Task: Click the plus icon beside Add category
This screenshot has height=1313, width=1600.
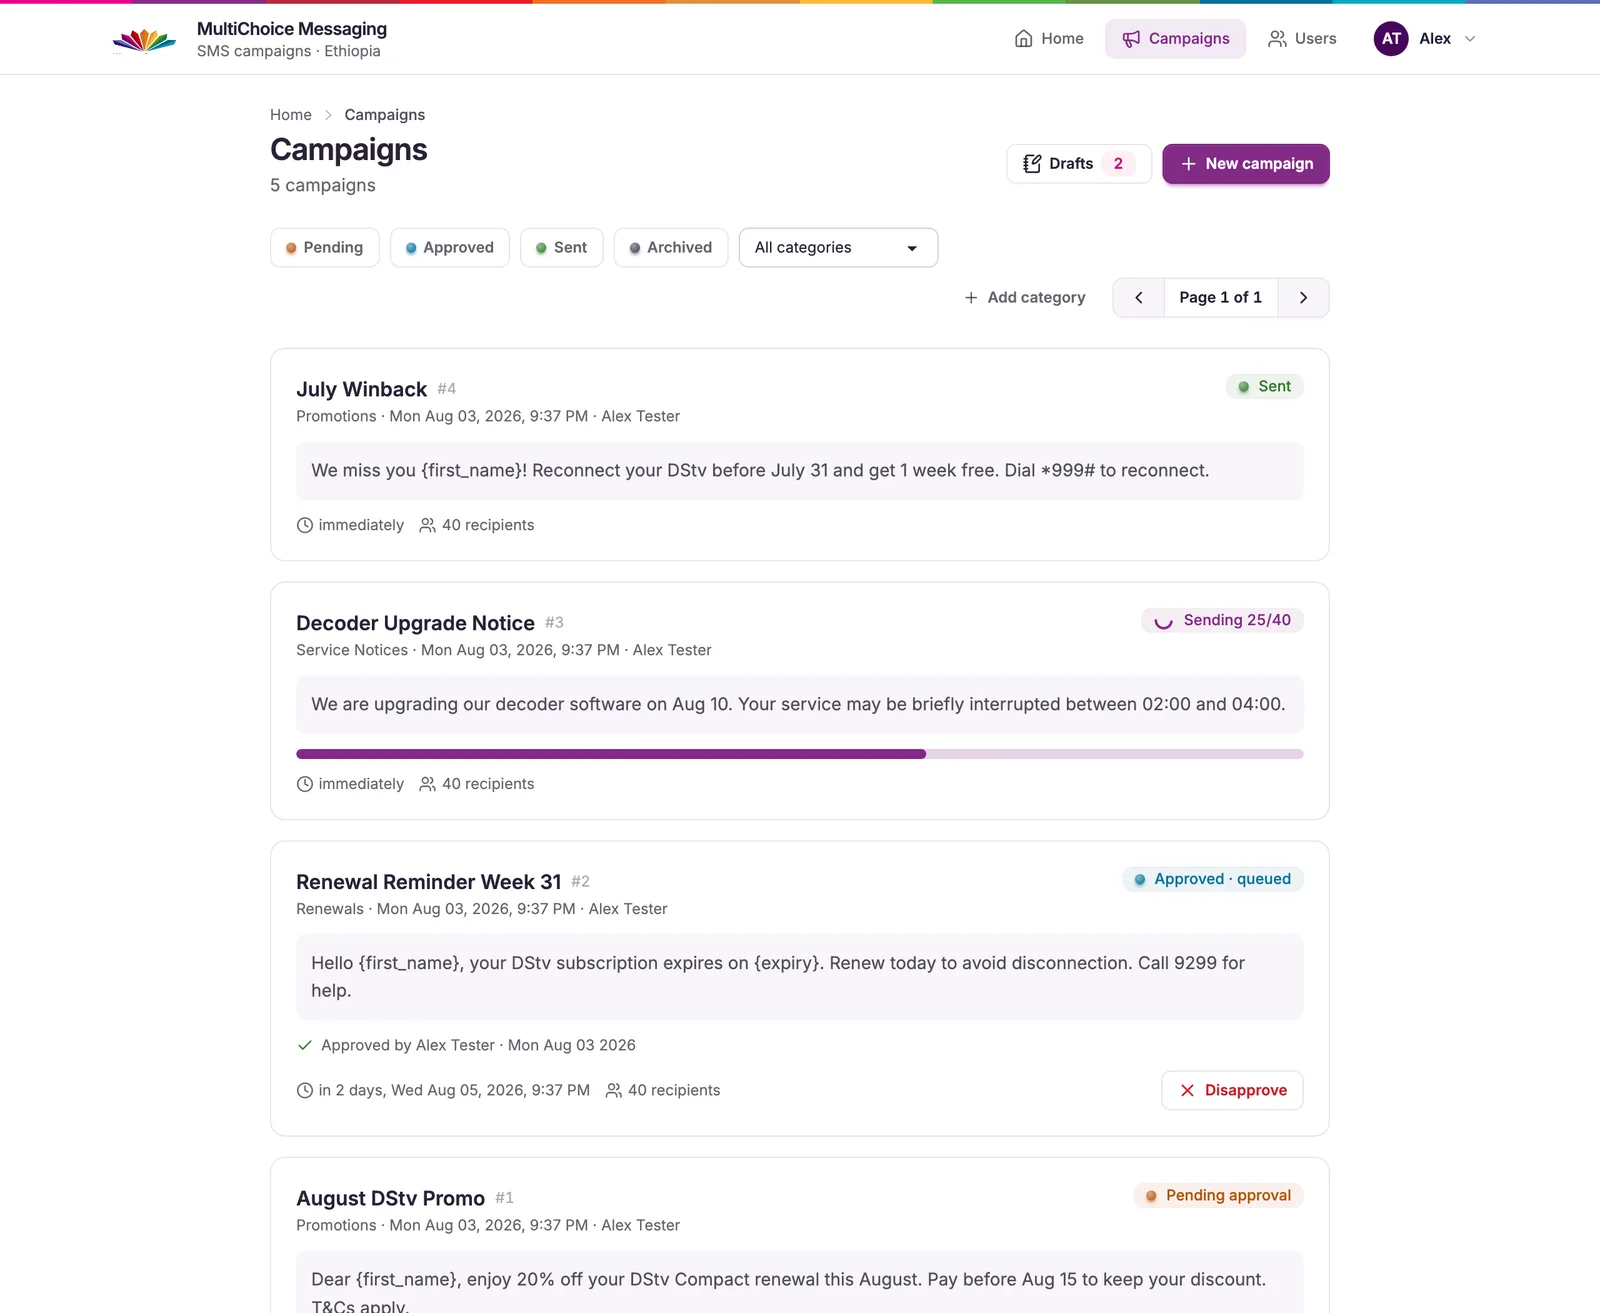Action: [971, 298]
